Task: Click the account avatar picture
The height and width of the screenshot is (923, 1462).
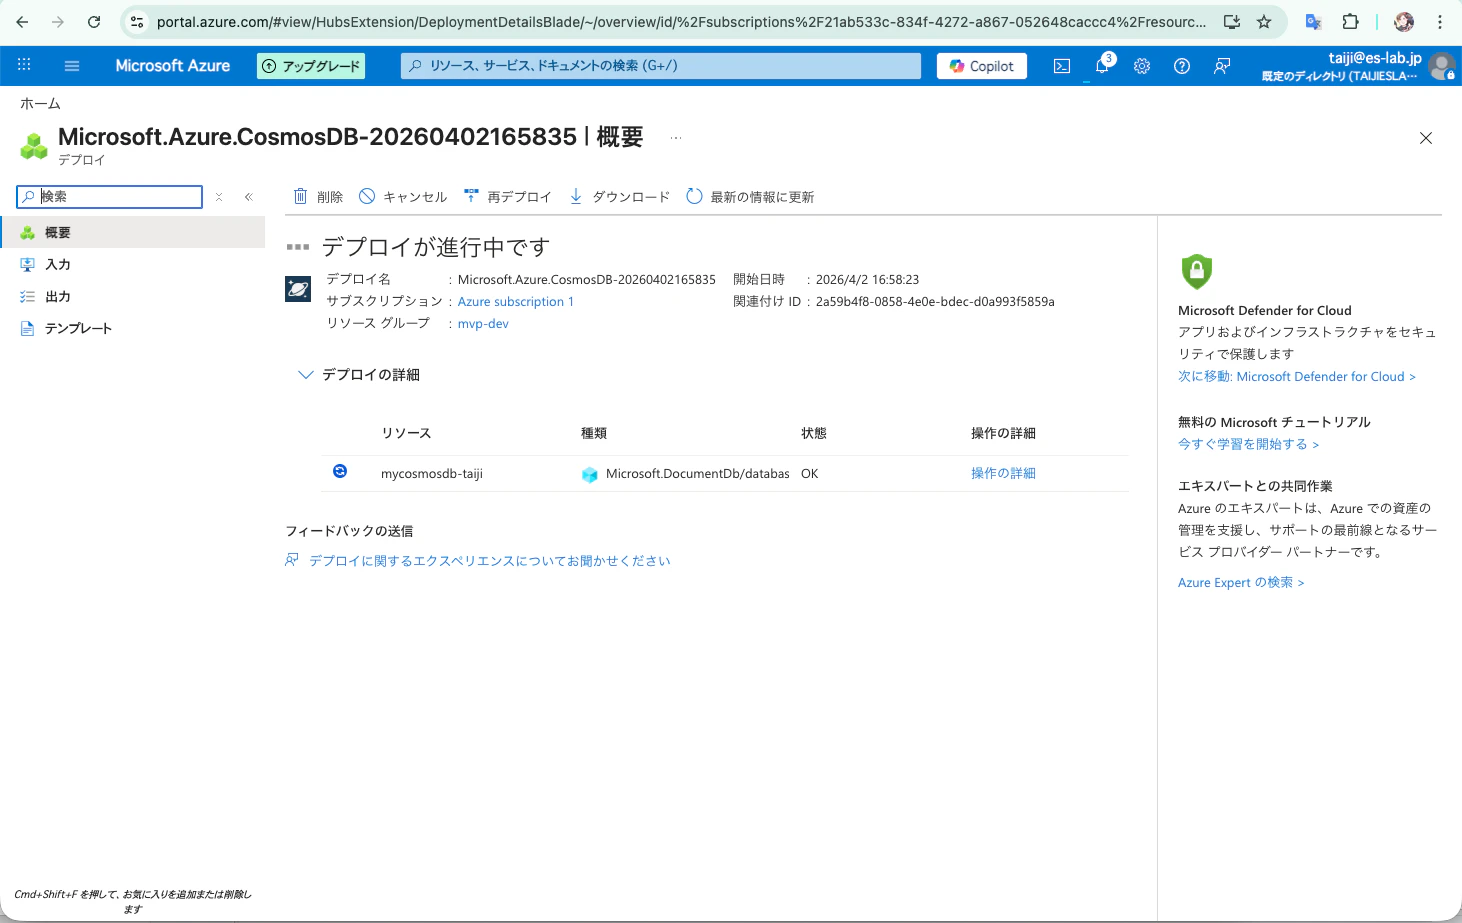Action: [x=1441, y=66]
